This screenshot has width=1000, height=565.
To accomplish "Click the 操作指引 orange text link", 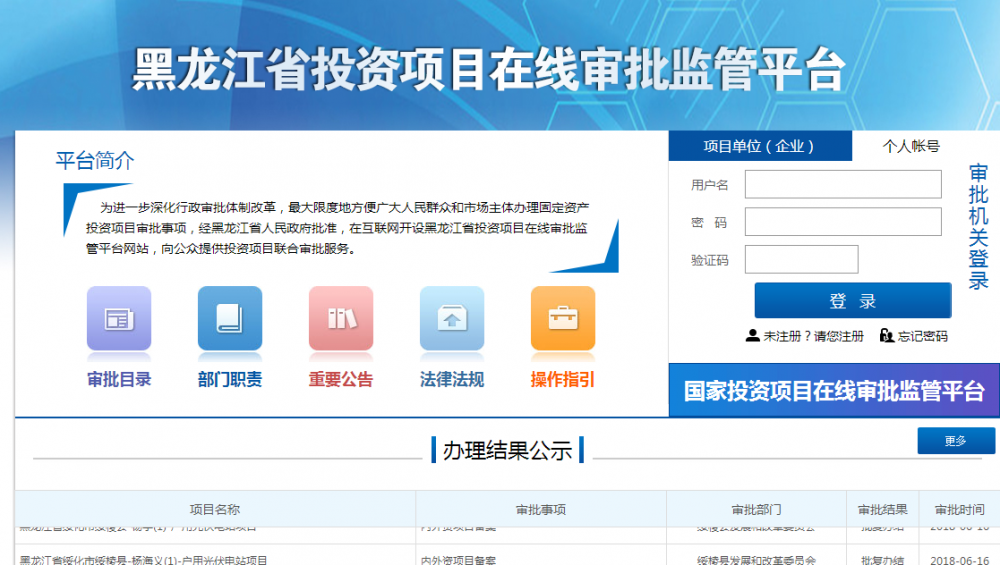I will tap(562, 379).
